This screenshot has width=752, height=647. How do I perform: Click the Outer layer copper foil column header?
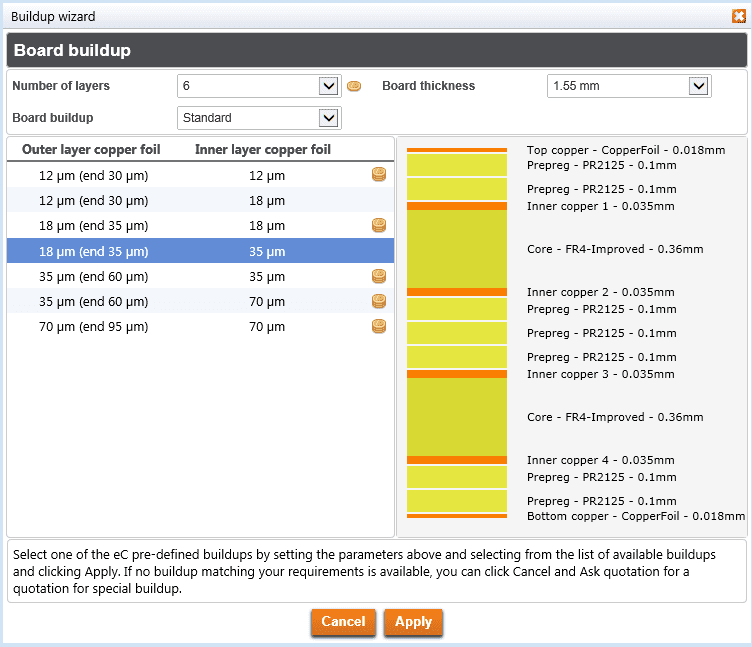click(x=91, y=150)
